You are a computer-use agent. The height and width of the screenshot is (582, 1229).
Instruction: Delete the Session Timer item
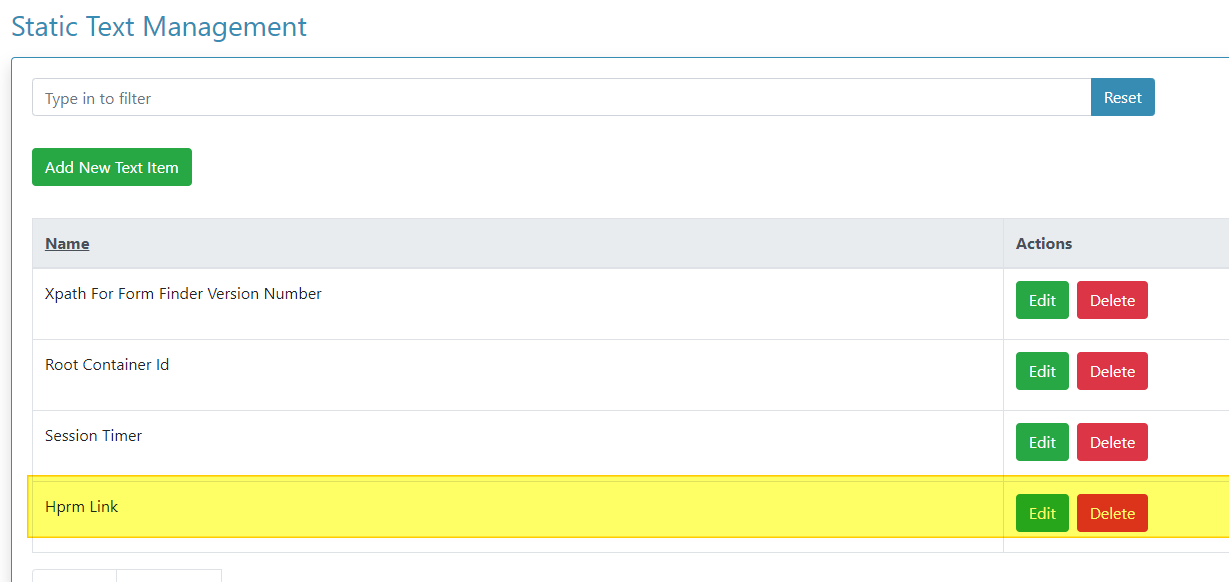pyautogui.click(x=1112, y=442)
